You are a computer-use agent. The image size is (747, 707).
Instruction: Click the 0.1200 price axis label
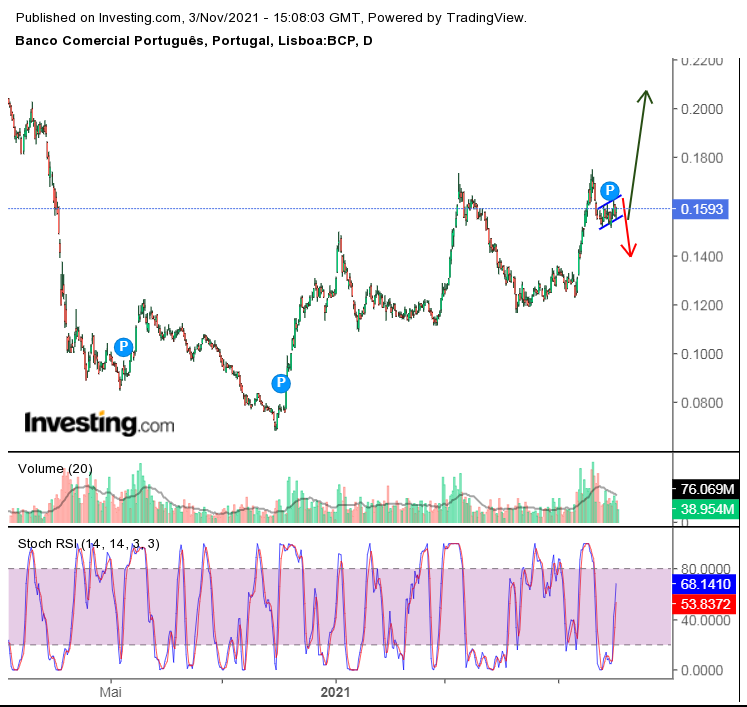[x=702, y=305]
